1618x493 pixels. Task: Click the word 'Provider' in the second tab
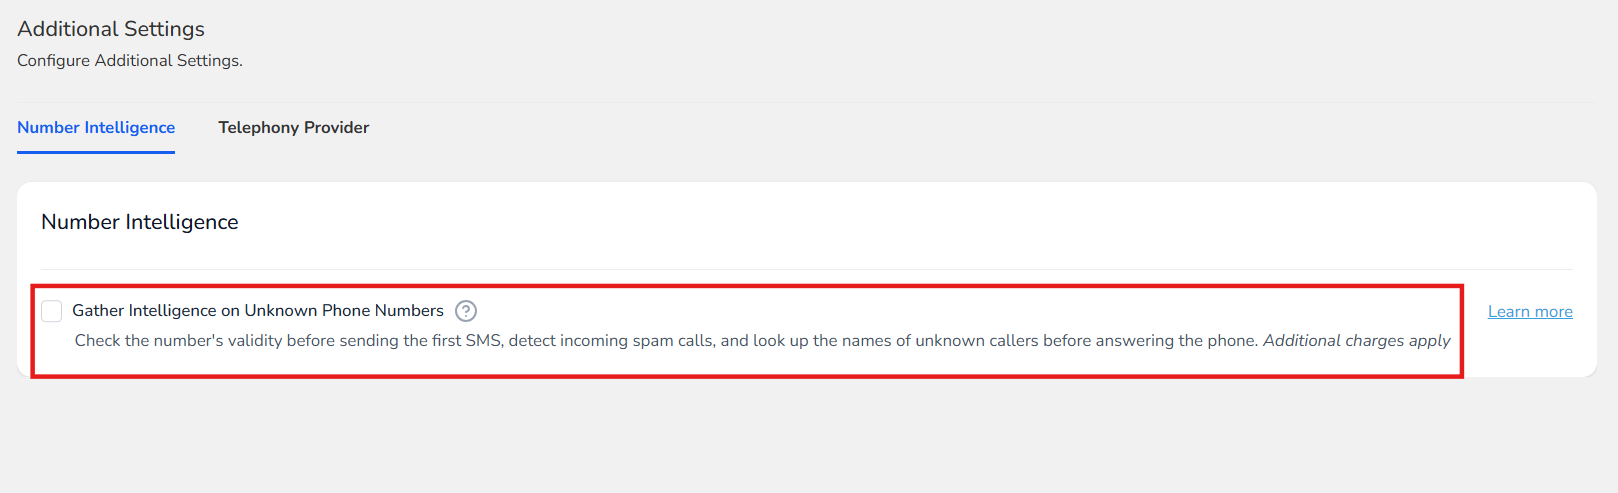click(x=337, y=128)
